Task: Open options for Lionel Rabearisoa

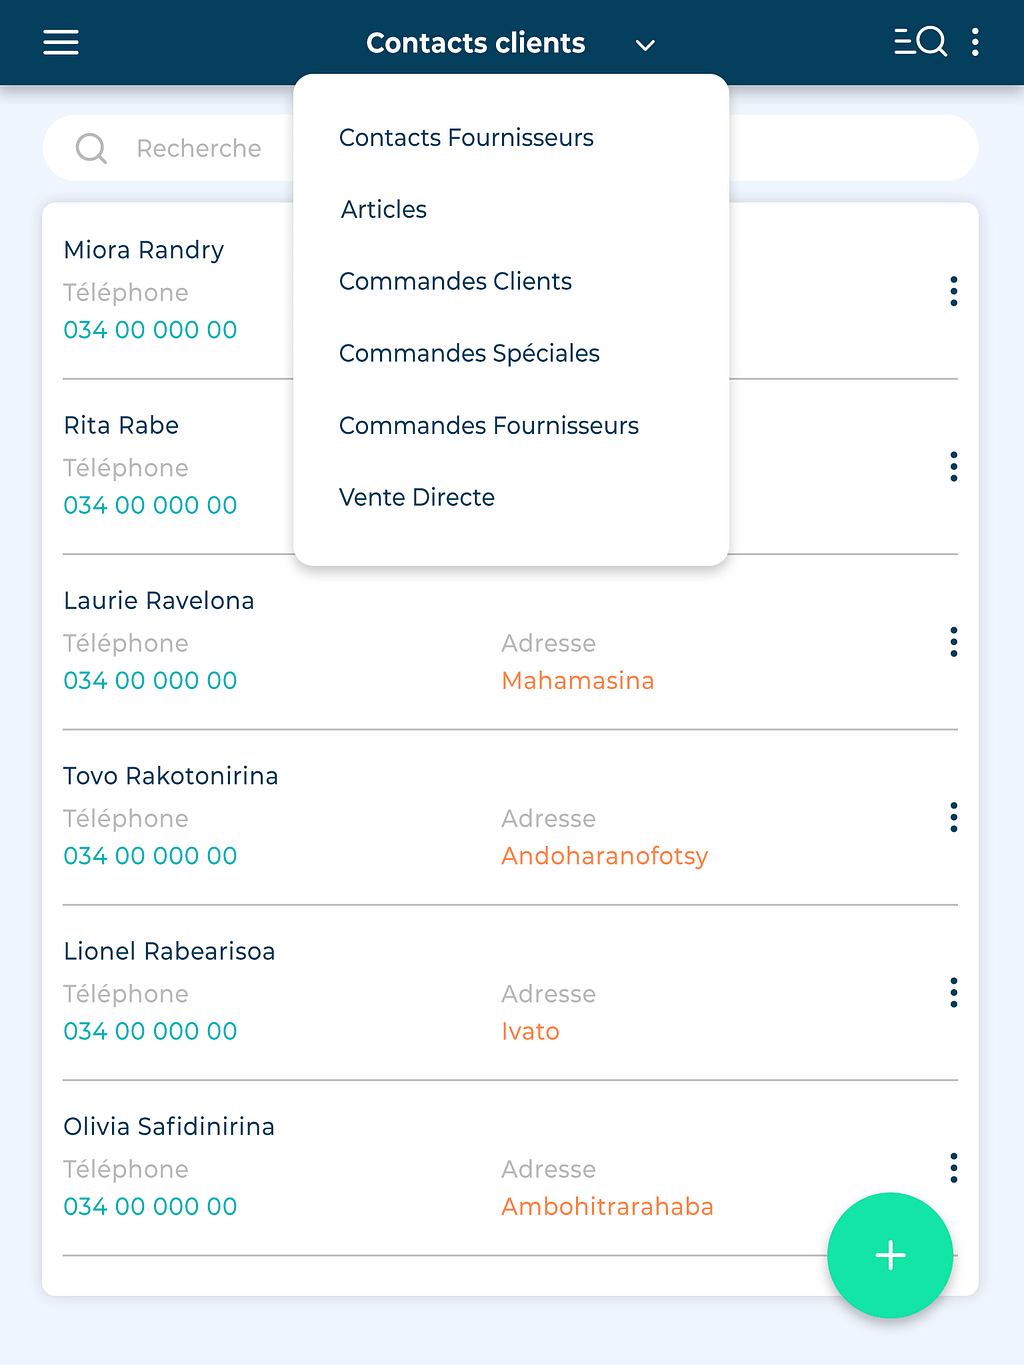Action: click(954, 992)
